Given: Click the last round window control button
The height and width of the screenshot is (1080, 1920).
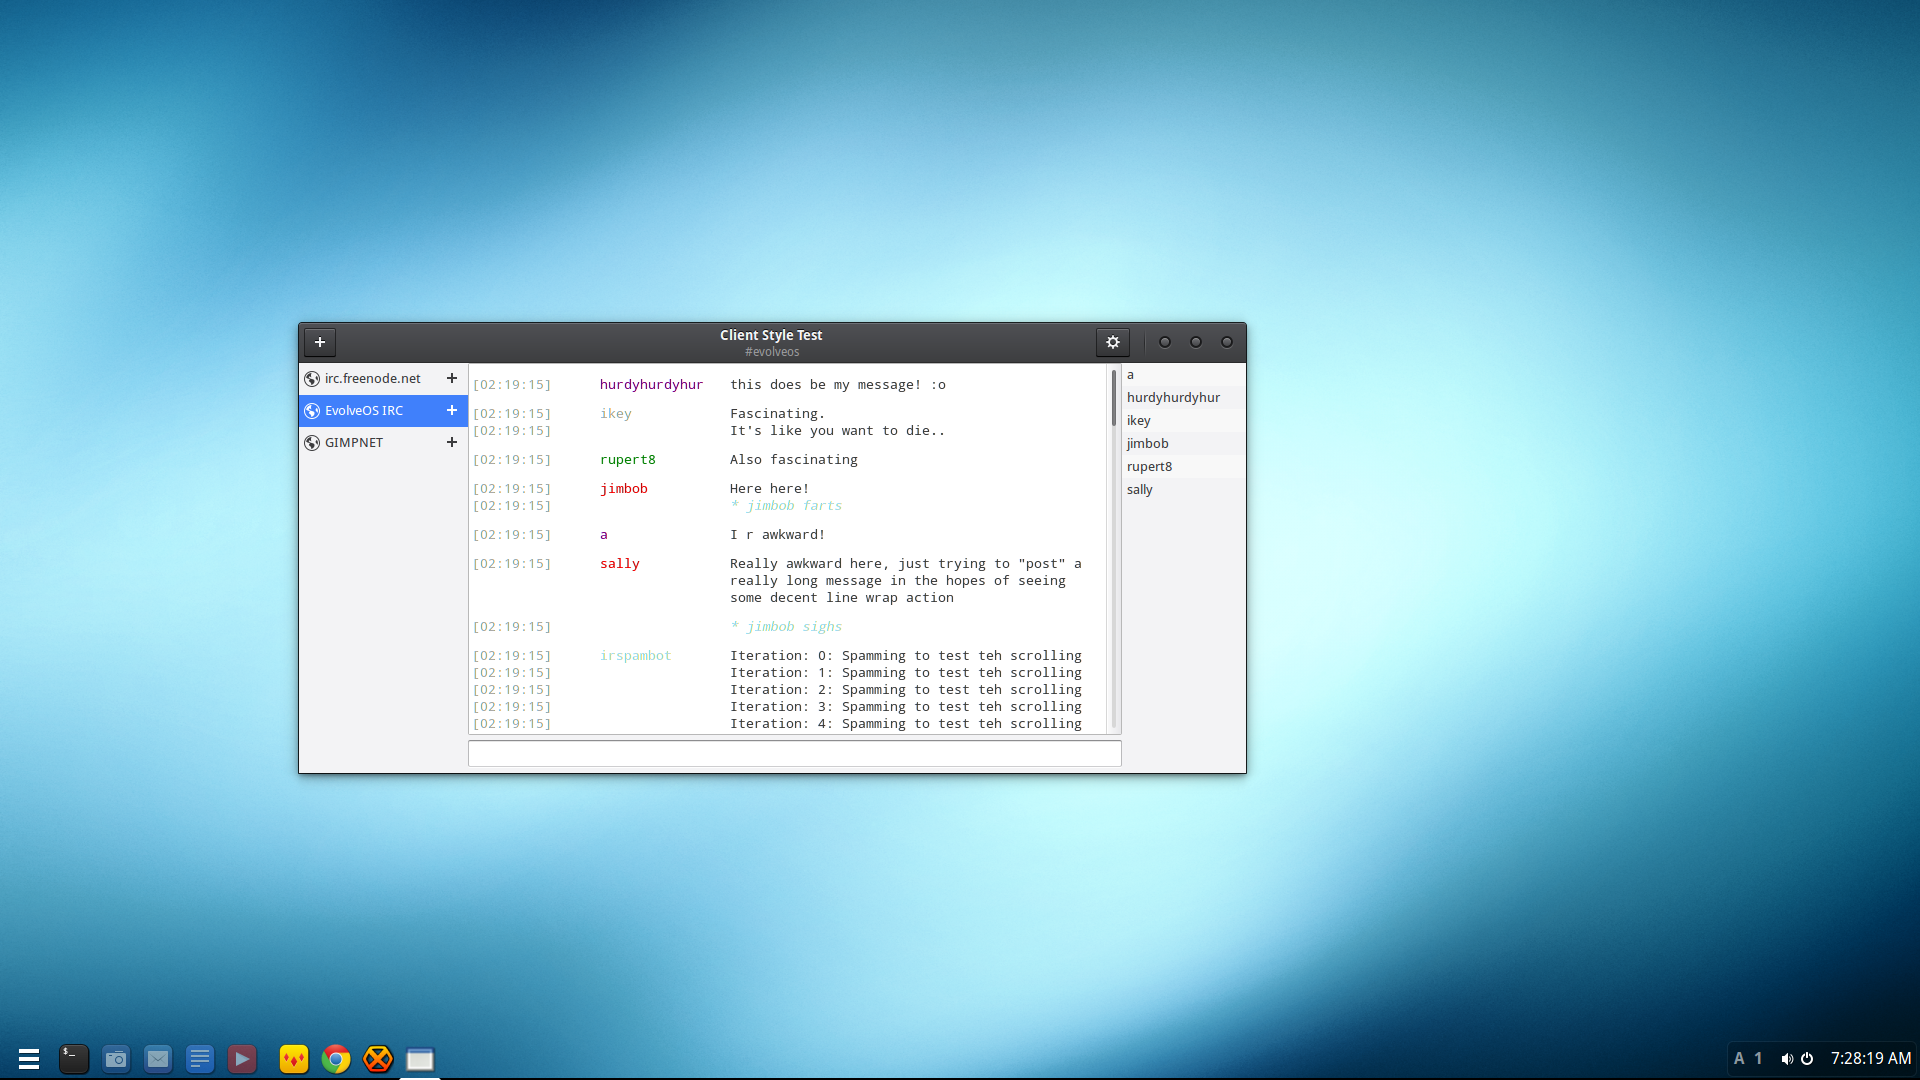Looking at the screenshot, I should (1227, 342).
